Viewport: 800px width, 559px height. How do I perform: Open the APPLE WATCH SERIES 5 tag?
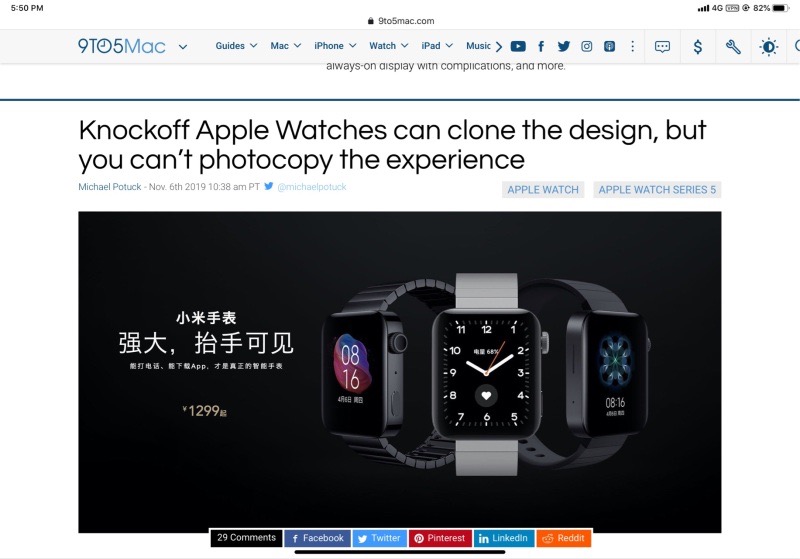(x=657, y=190)
